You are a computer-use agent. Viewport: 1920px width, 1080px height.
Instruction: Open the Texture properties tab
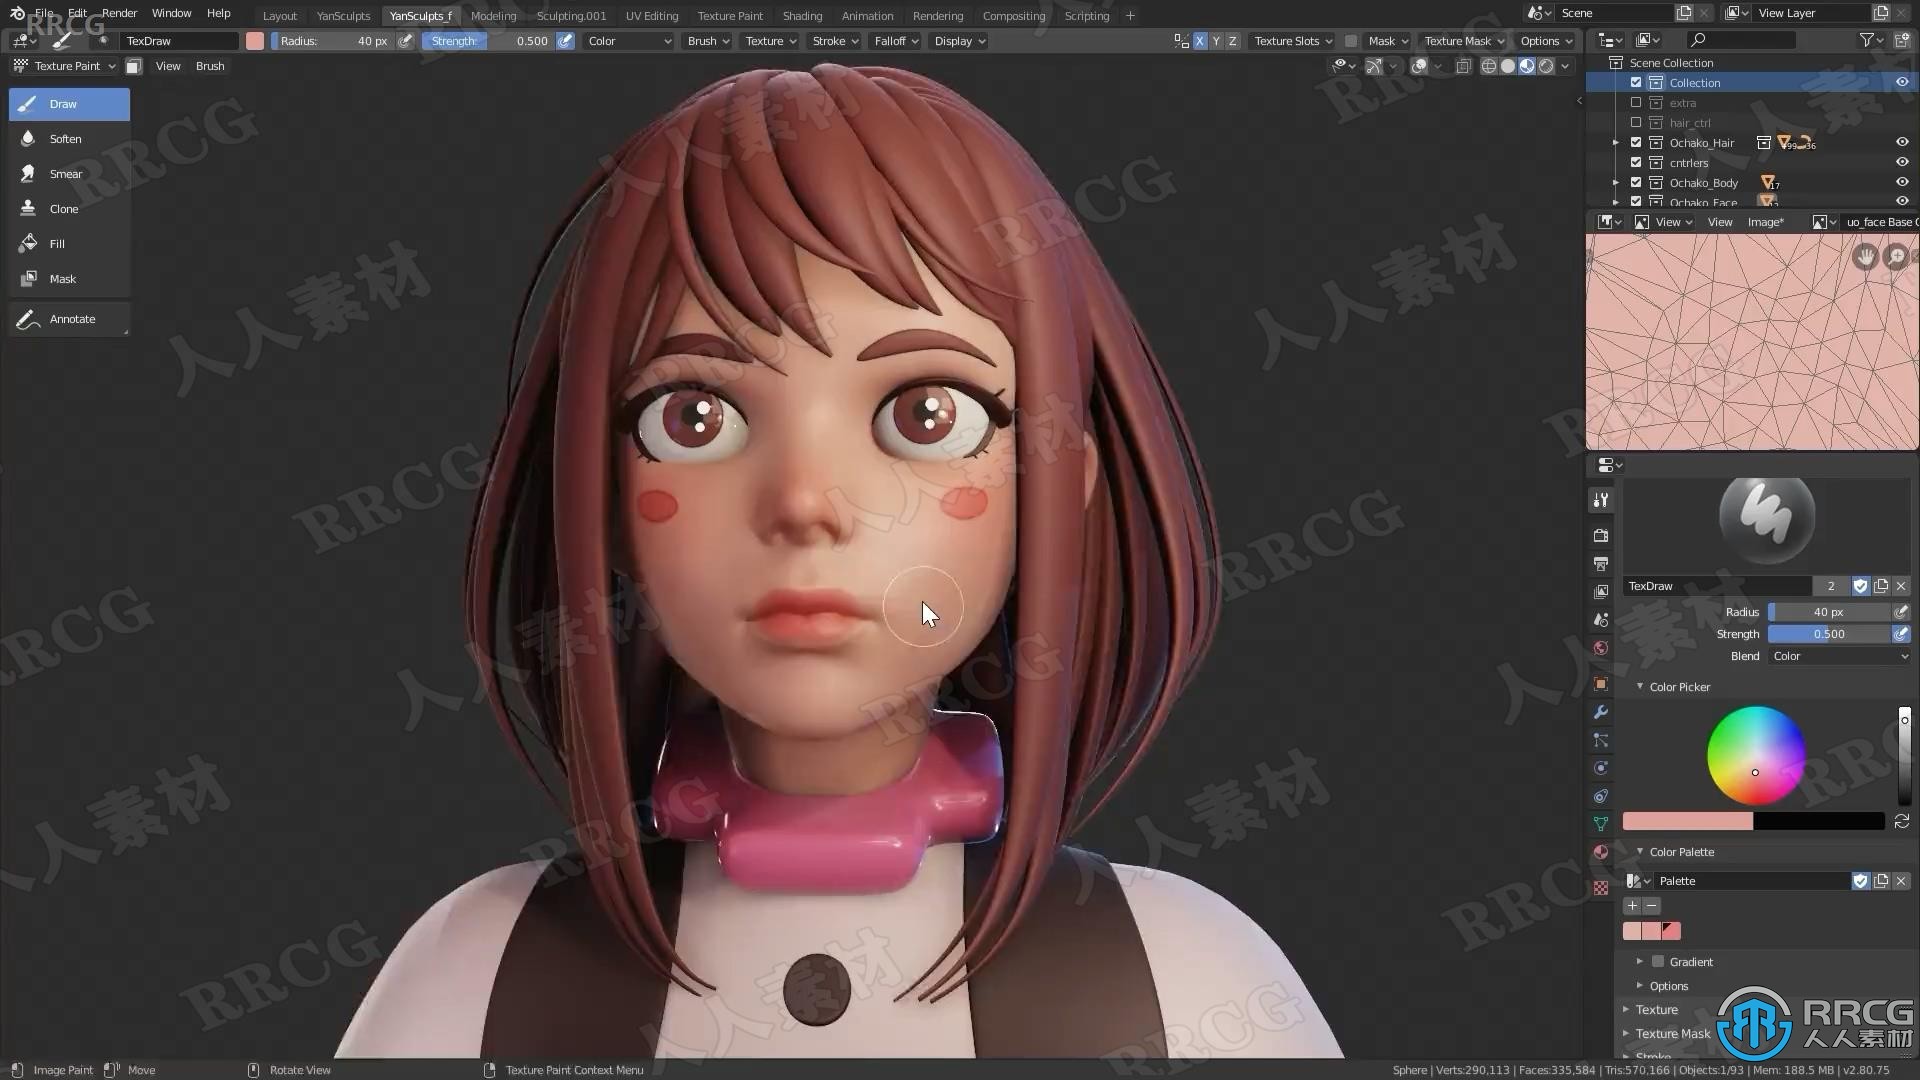point(1601,888)
